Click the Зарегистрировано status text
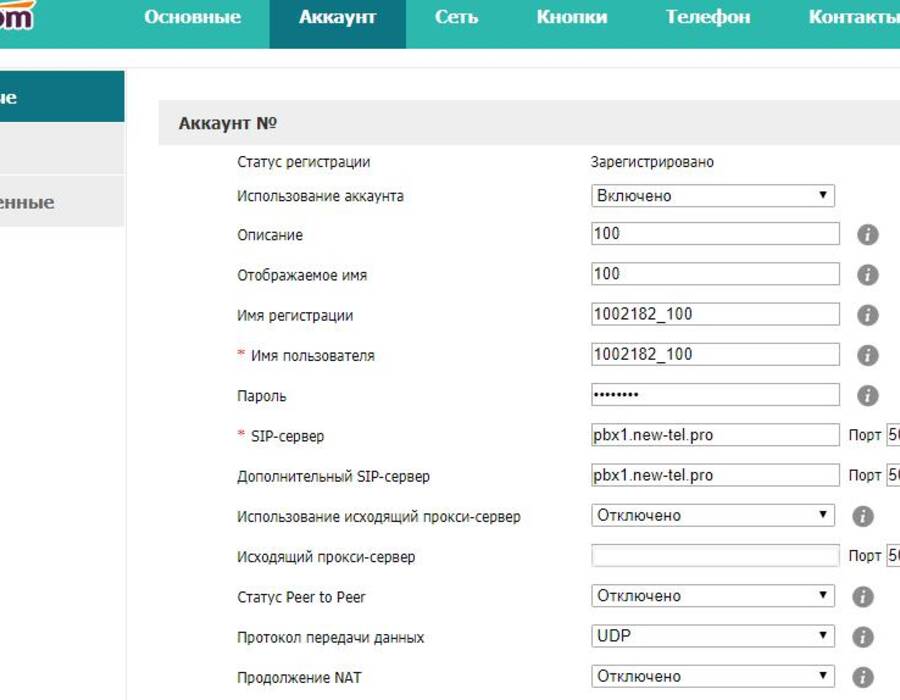The height and width of the screenshot is (700, 900). pyautogui.click(x=652, y=162)
